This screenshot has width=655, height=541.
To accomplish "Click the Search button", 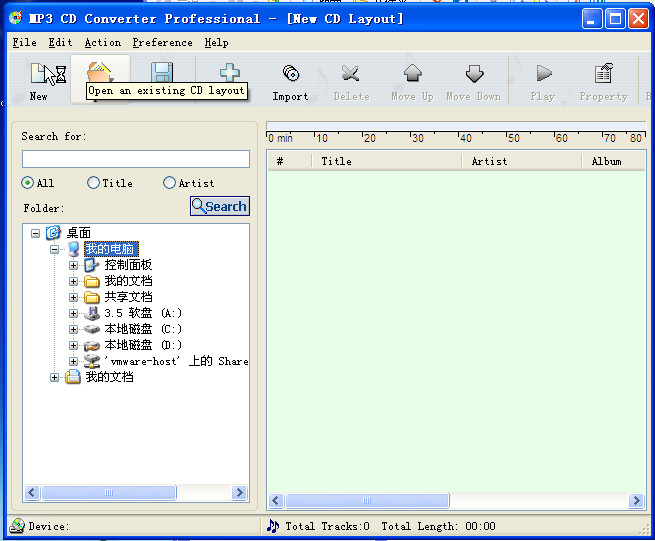I will tap(220, 206).
